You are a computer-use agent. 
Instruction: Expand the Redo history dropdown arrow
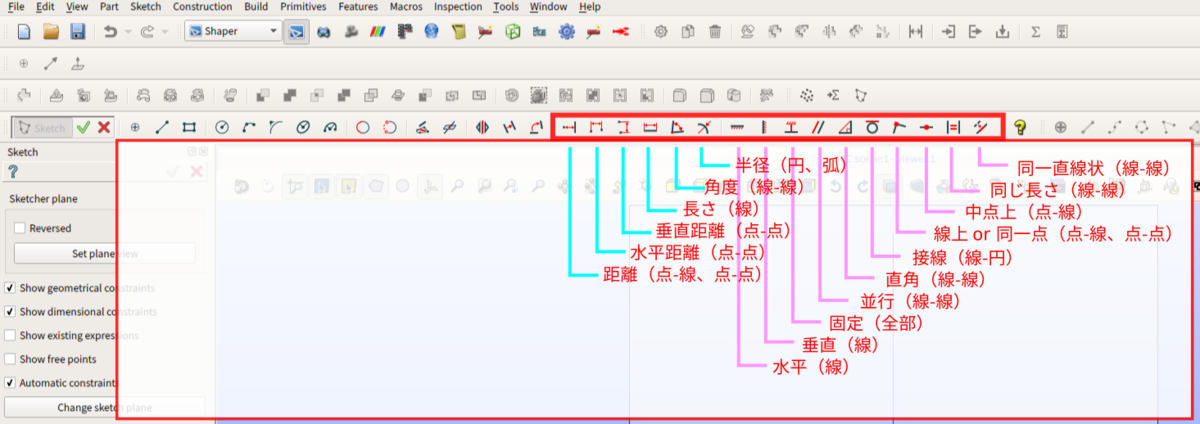(x=164, y=32)
